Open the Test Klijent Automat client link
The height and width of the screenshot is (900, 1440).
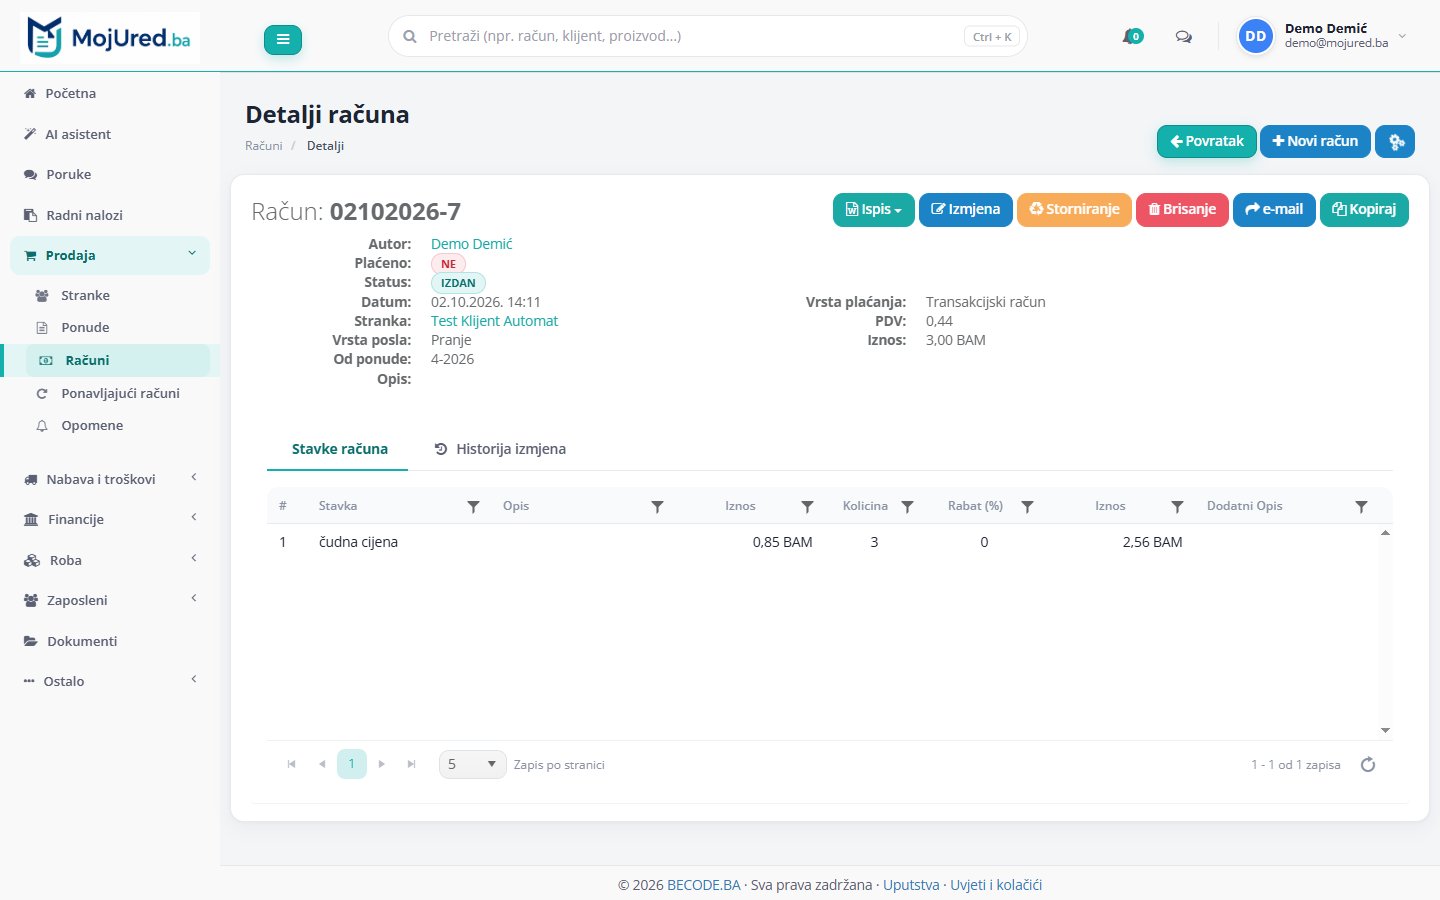click(x=494, y=321)
